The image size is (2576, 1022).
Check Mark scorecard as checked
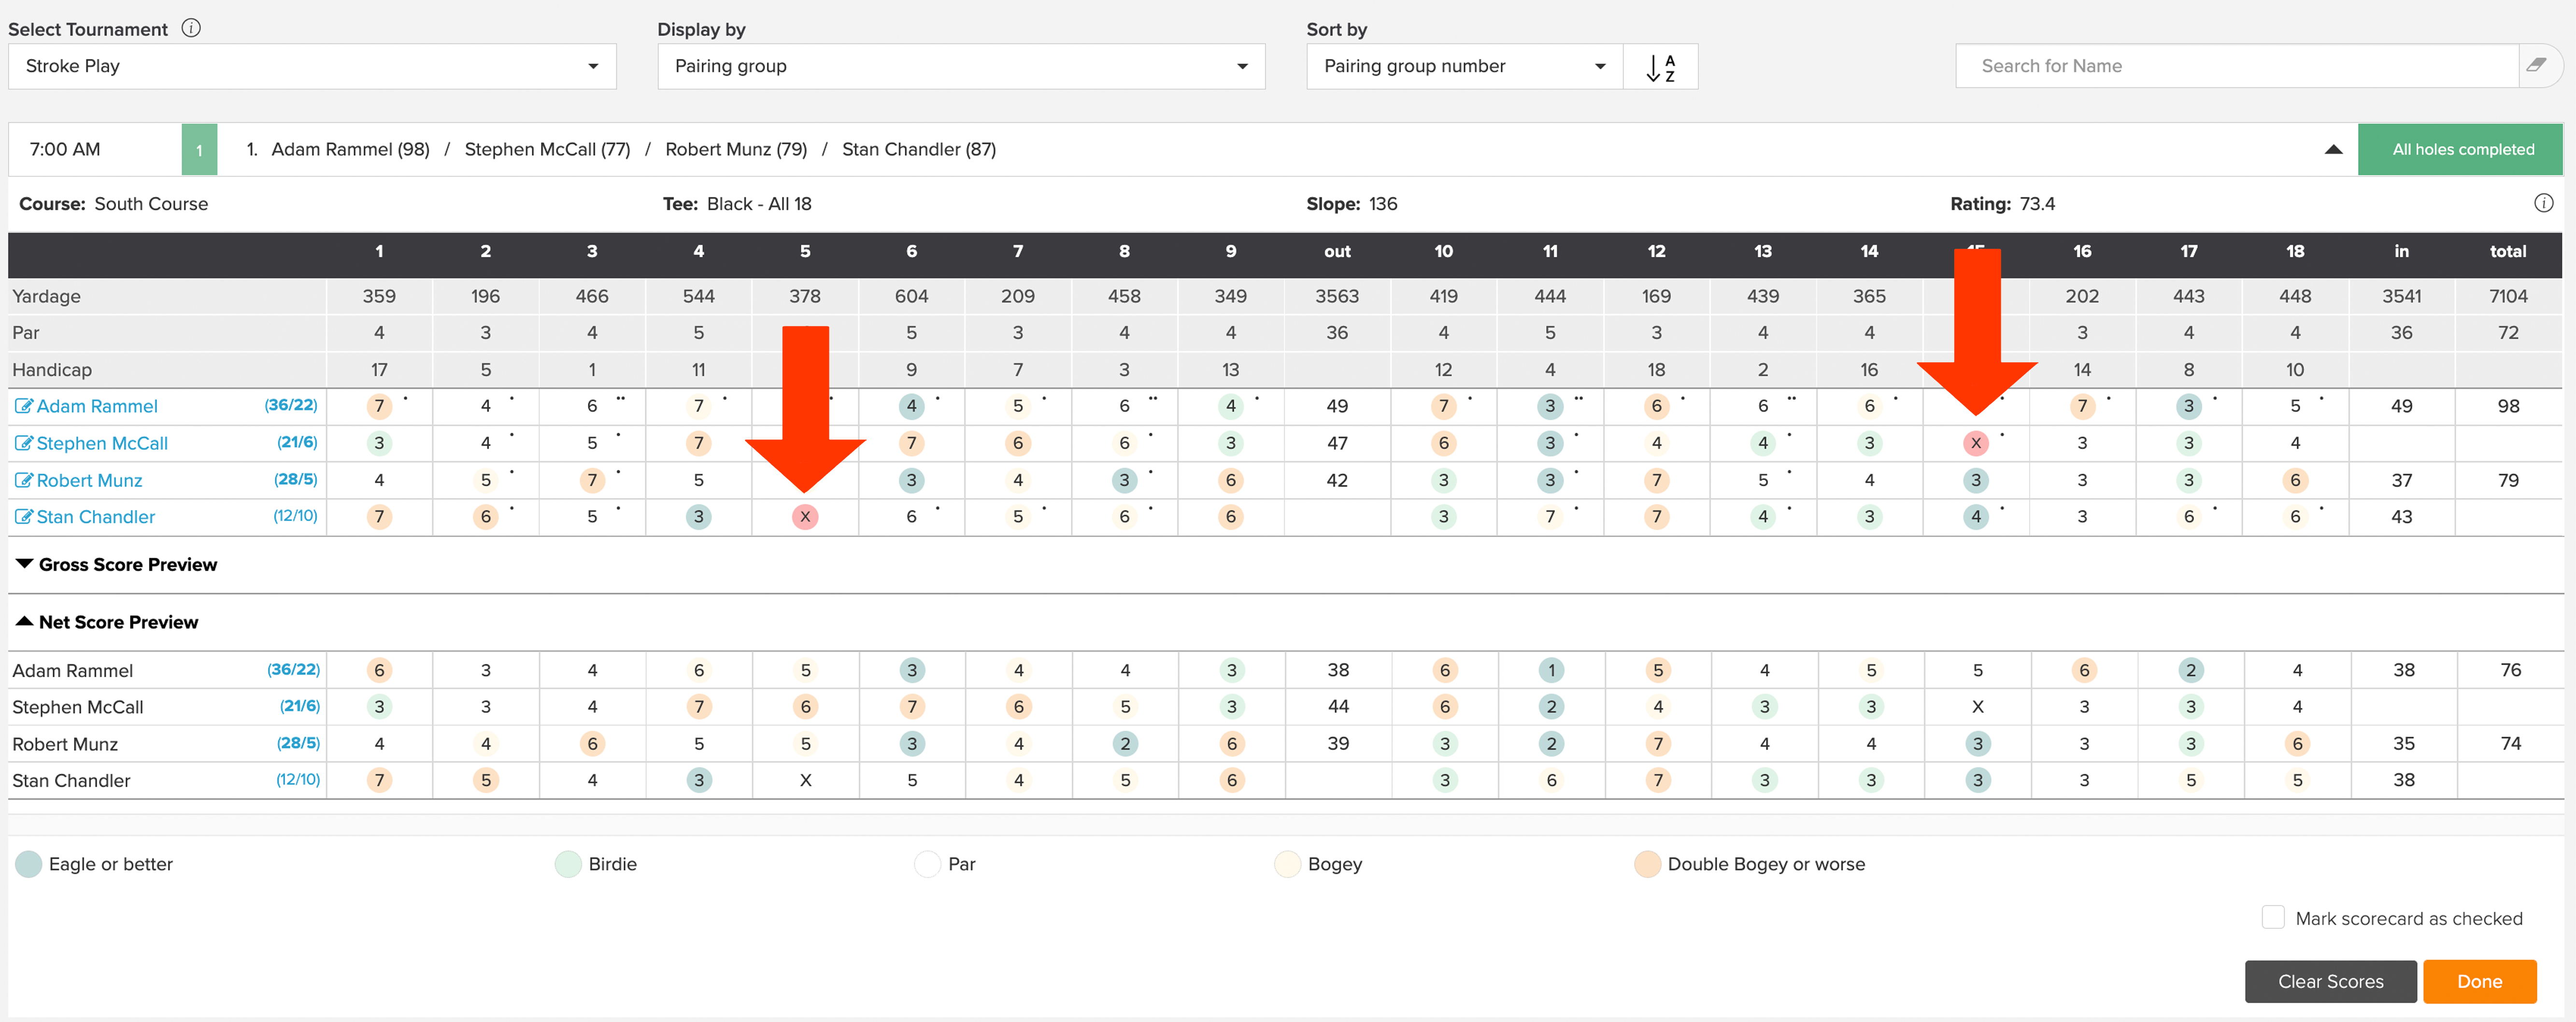2273,917
